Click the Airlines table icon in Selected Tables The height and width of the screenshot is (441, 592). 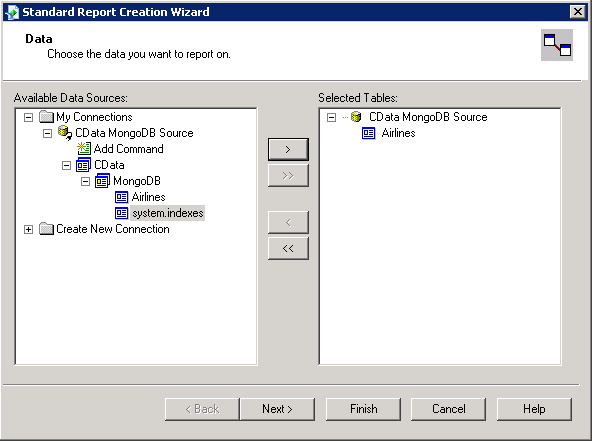pos(368,133)
